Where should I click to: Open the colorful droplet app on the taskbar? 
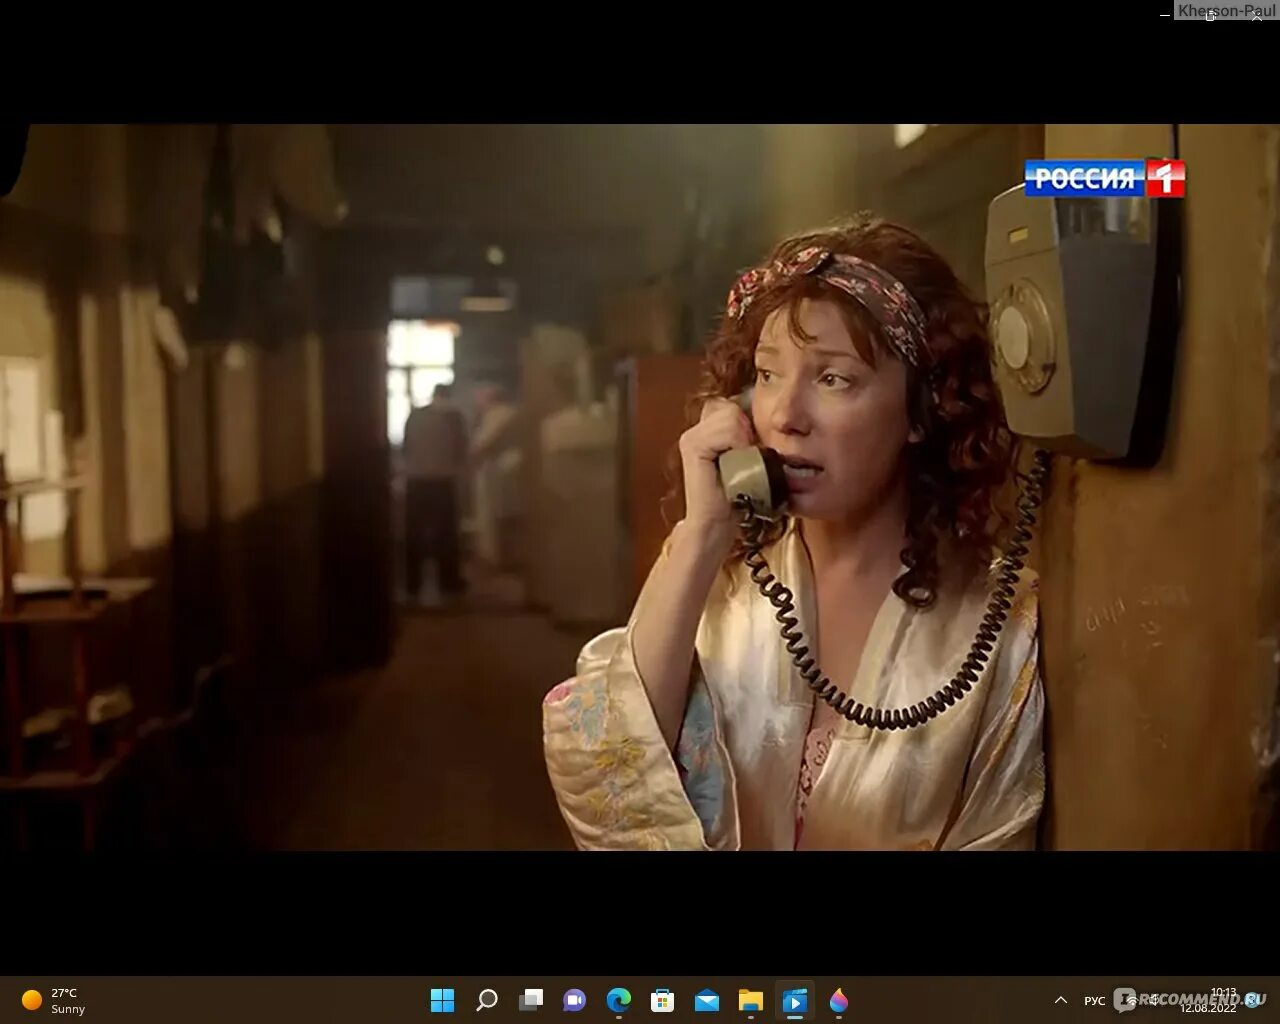838,1000
